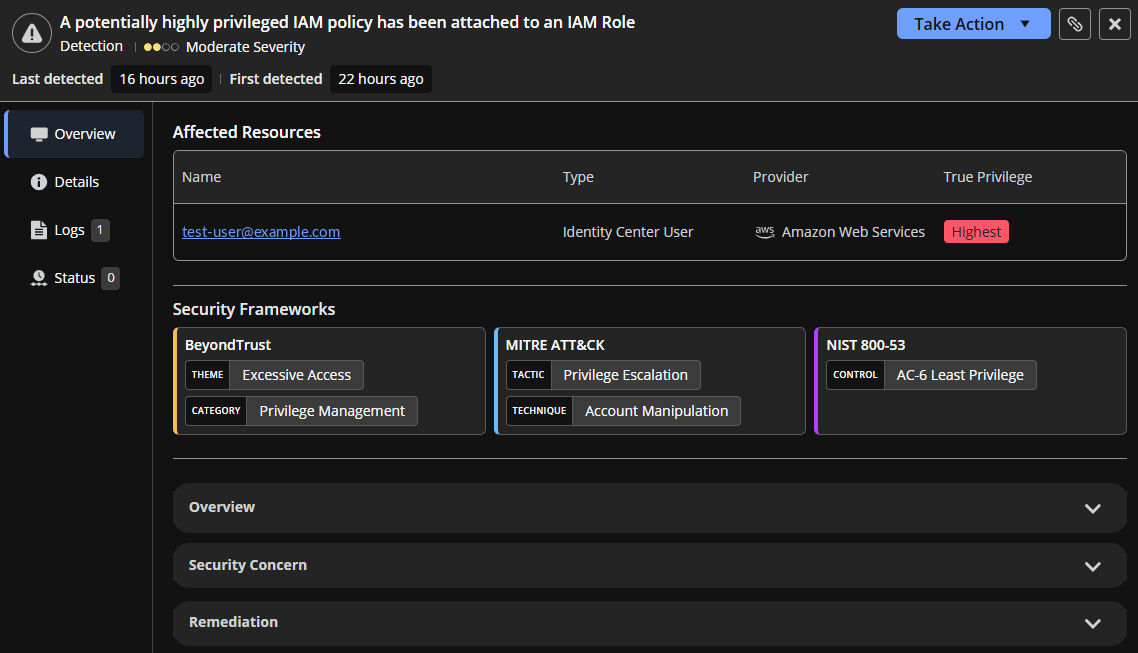Click the Identity Center User cell

click(x=628, y=232)
